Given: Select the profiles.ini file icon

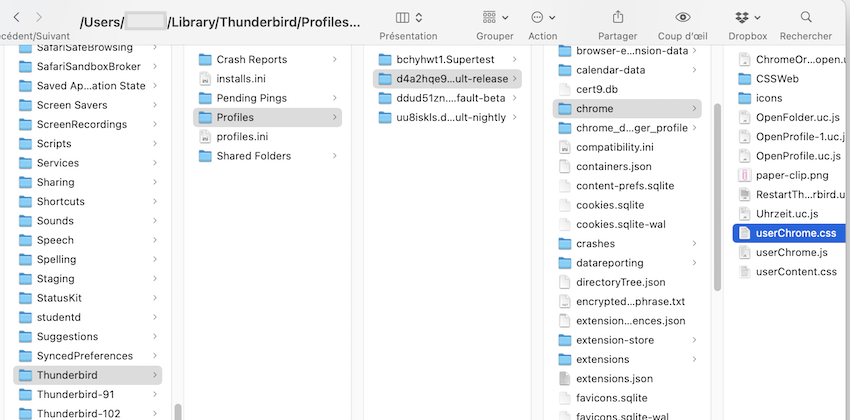Looking at the screenshot, I should click(x=205, y=137).
